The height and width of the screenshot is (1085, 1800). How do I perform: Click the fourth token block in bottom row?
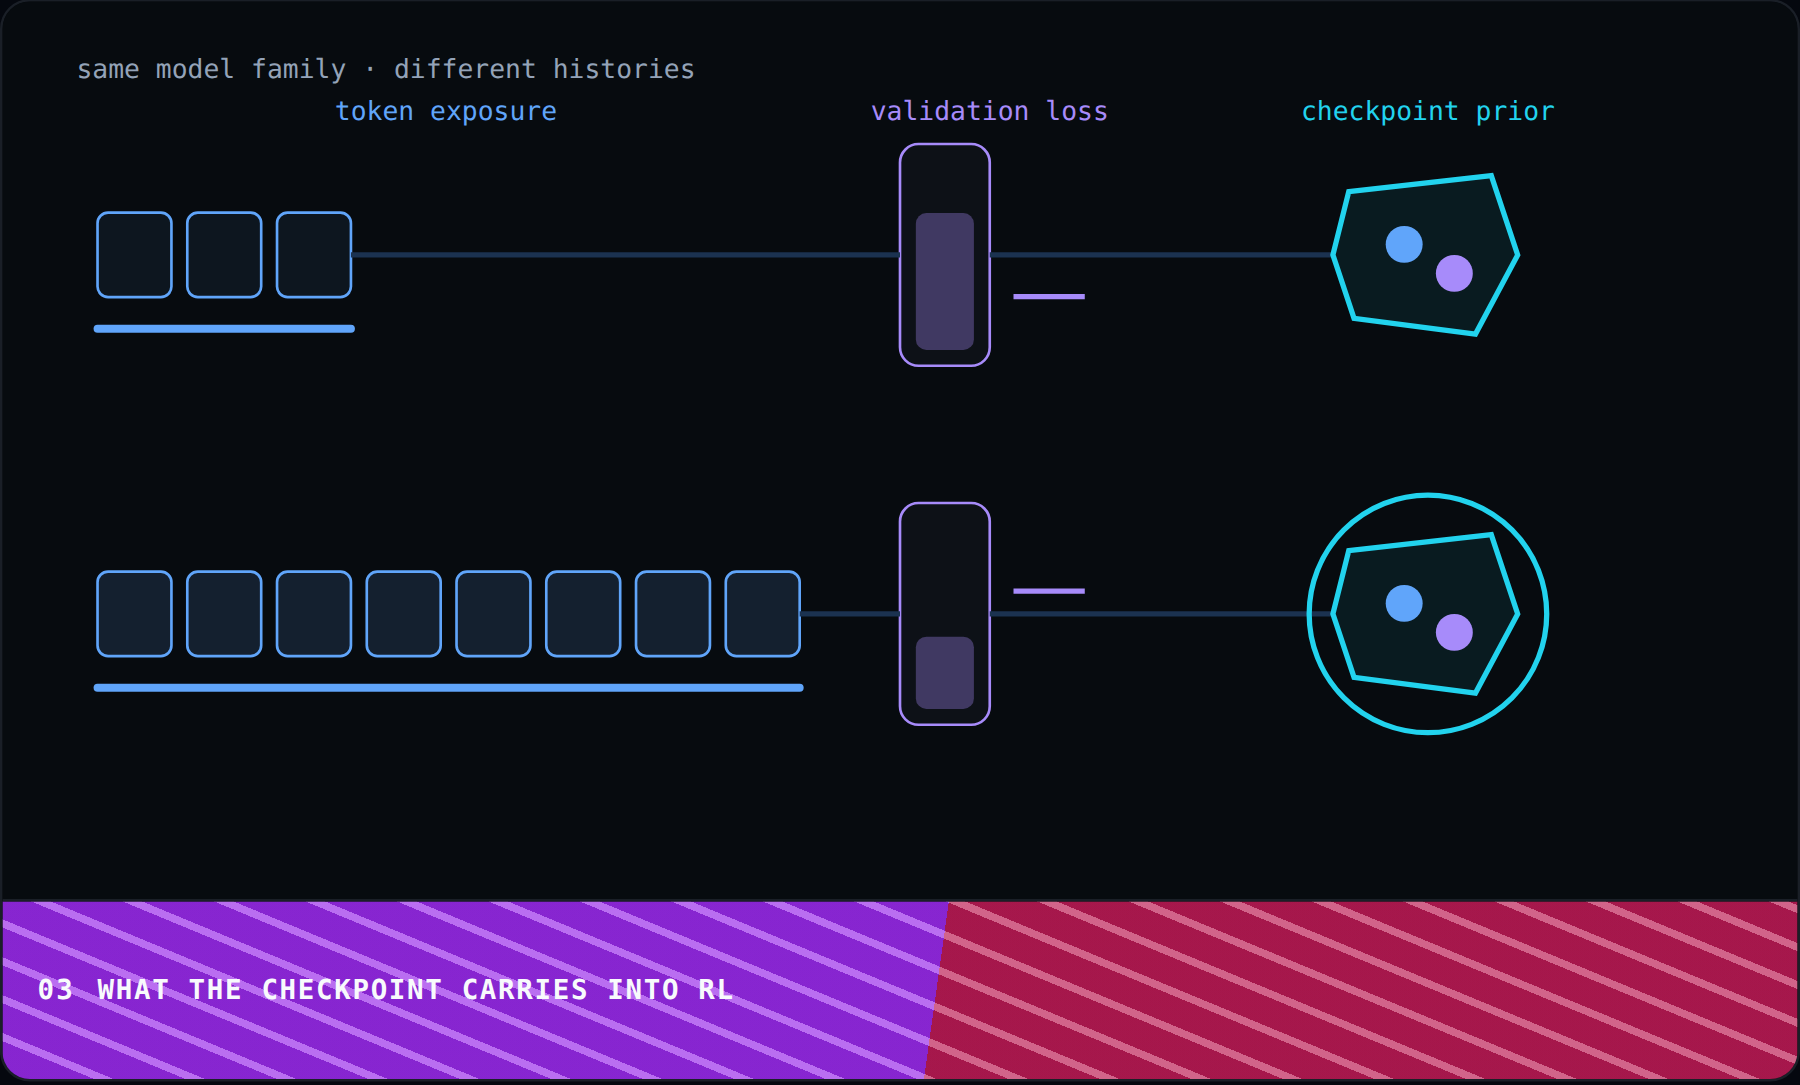click(x=404, y=614)
